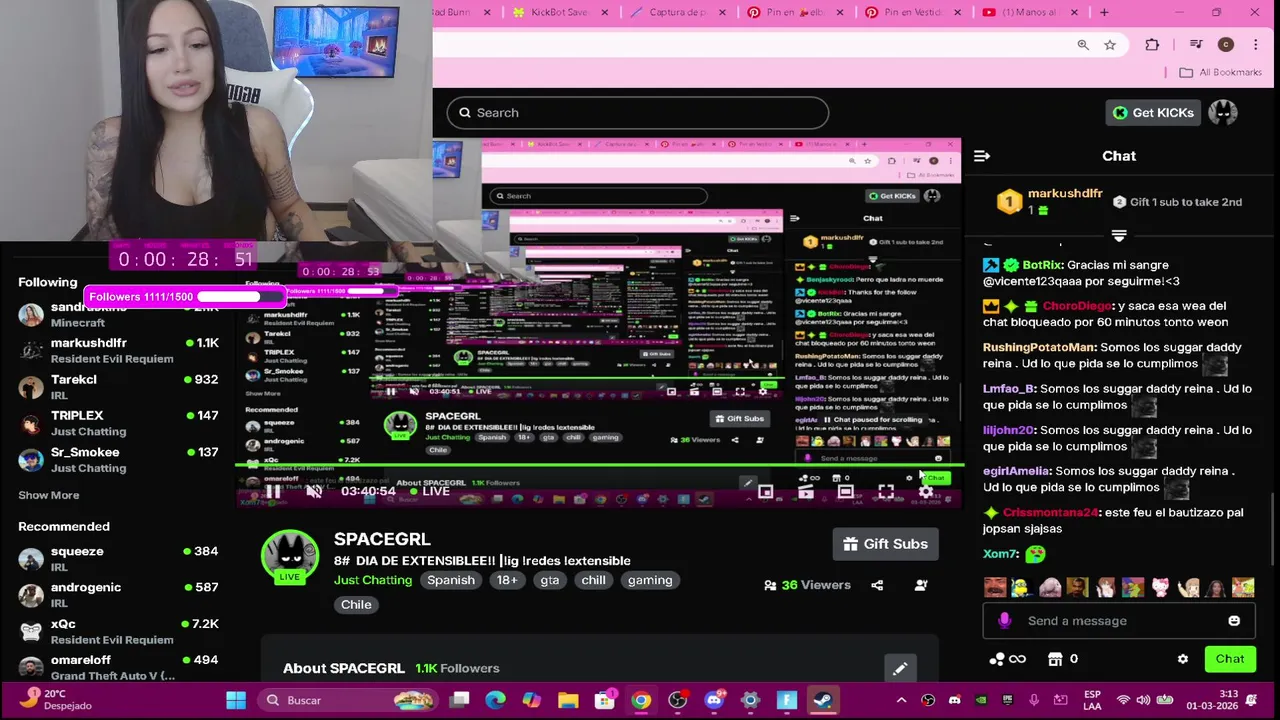Unmute the stream player volume
This screenshot has width=1280, height=720.
(314, 491)
